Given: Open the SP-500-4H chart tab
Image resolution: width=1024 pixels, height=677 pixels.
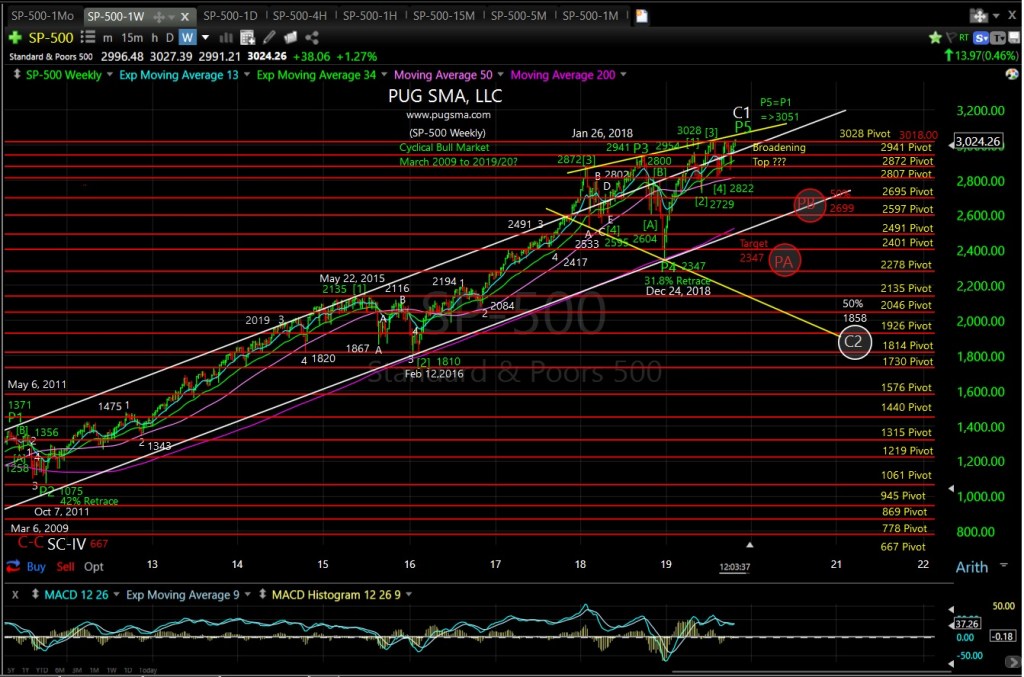Looking at the screenshot, I should [299, 16].
